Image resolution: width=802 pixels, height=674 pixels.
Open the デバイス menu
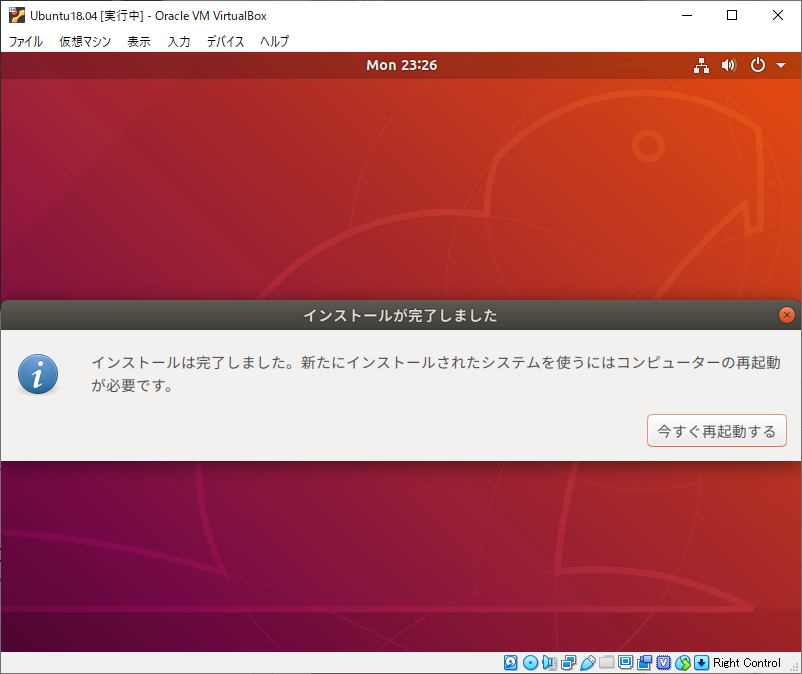pos(225,41)
